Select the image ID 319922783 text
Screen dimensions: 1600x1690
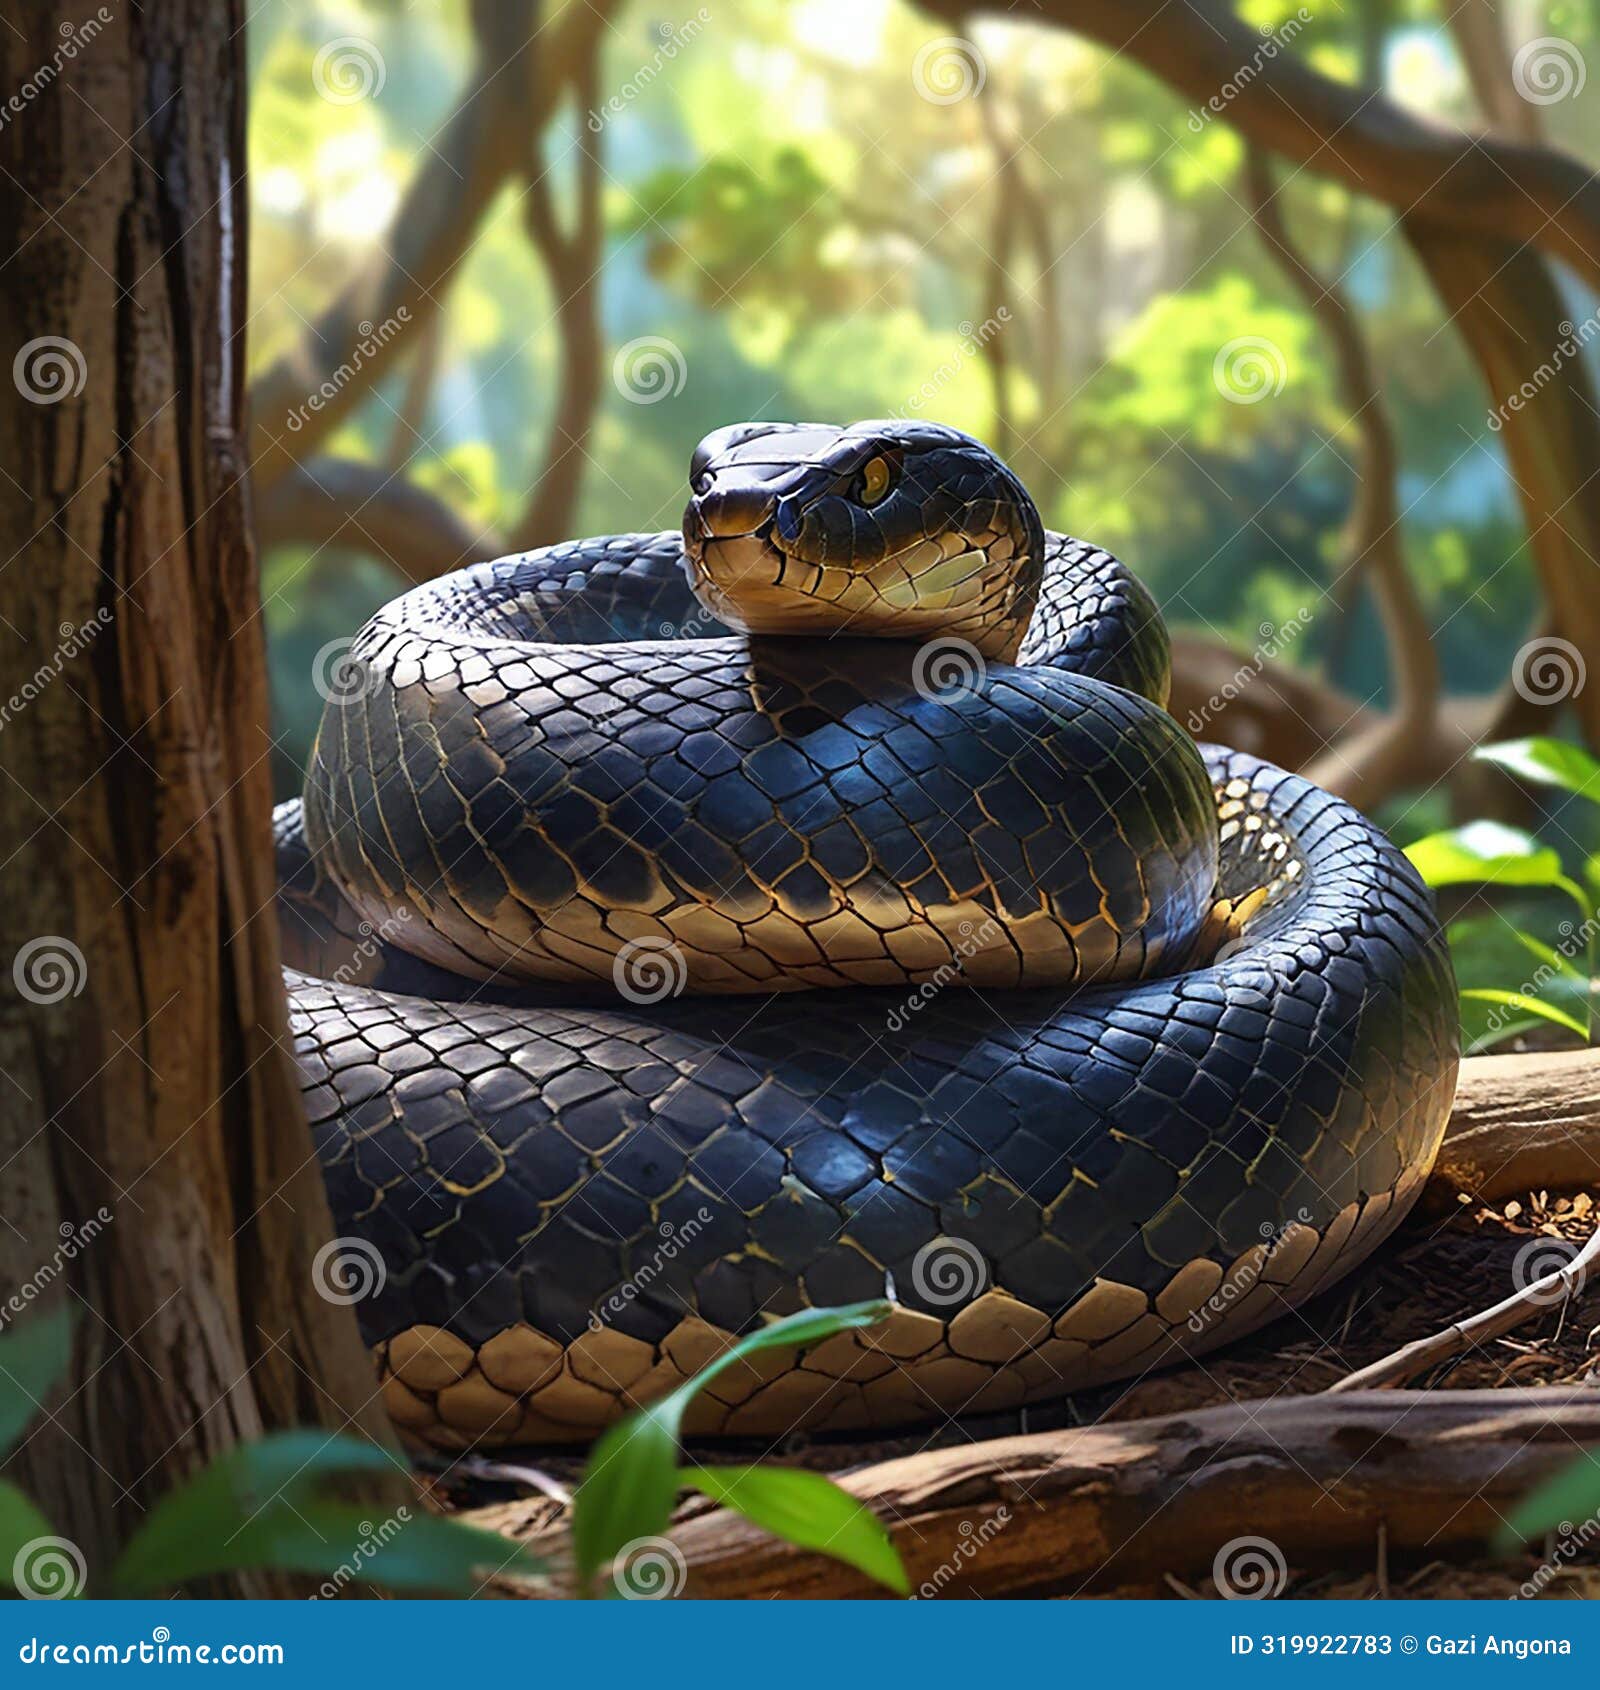click(x=1310, y=1645)
